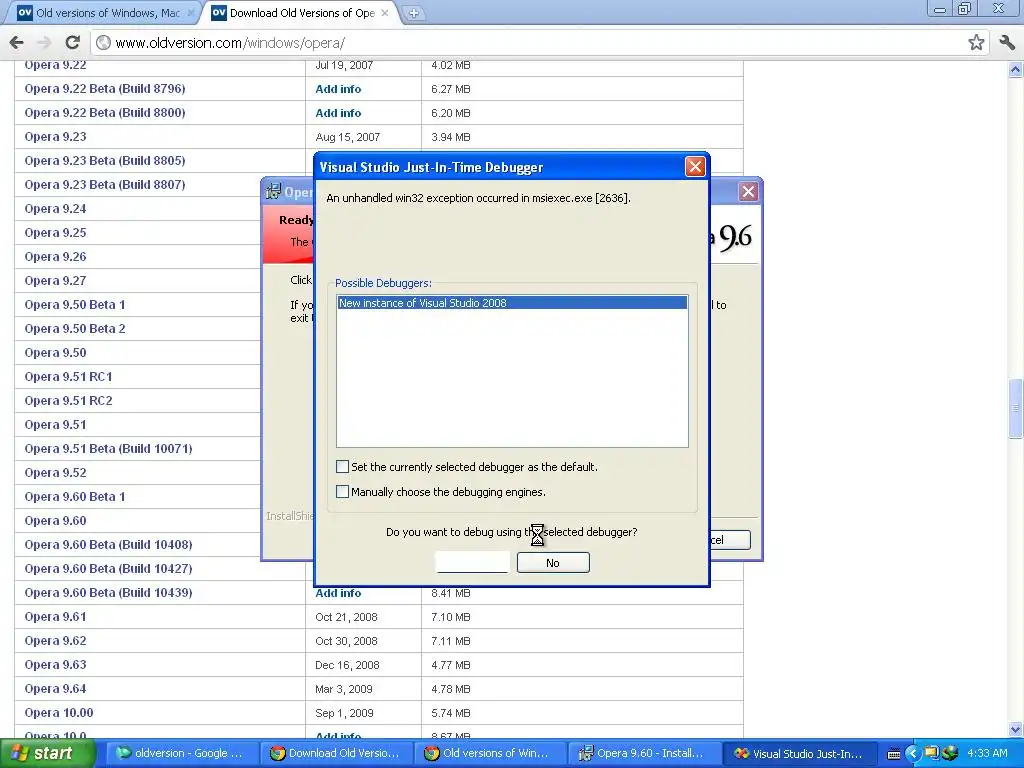Open the Opera 9.51 RC2 link
The image size is (1024, 768).
click(x=68, y=401)
